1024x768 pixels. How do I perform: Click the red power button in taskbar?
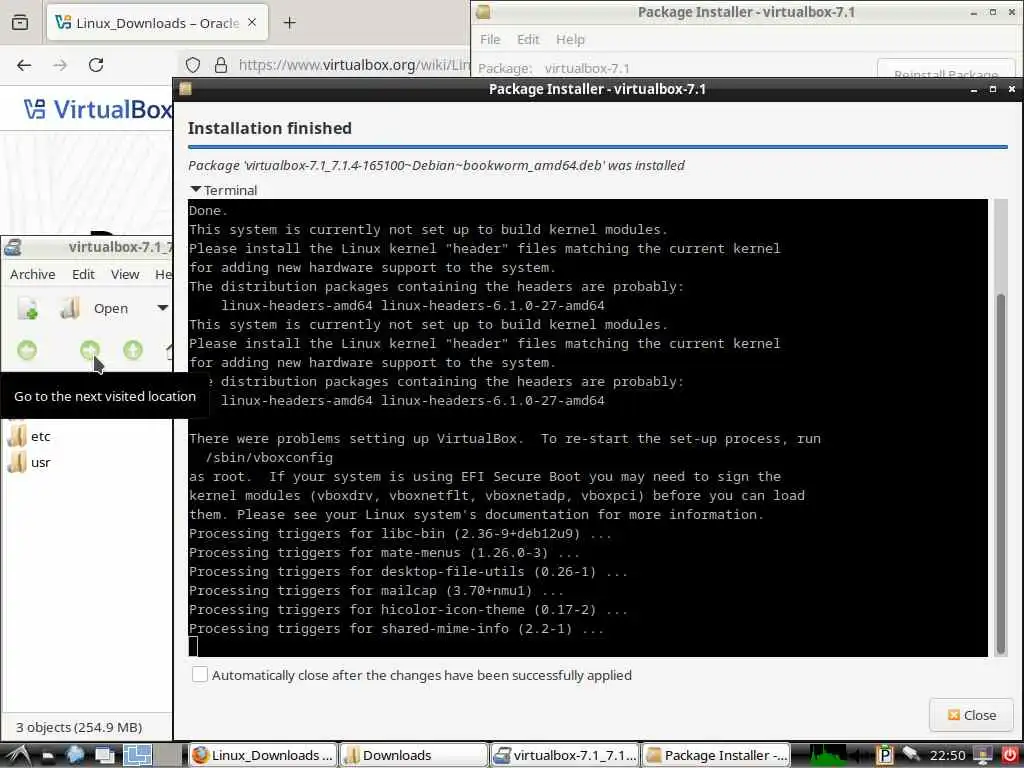click(x=1009, y=755)
